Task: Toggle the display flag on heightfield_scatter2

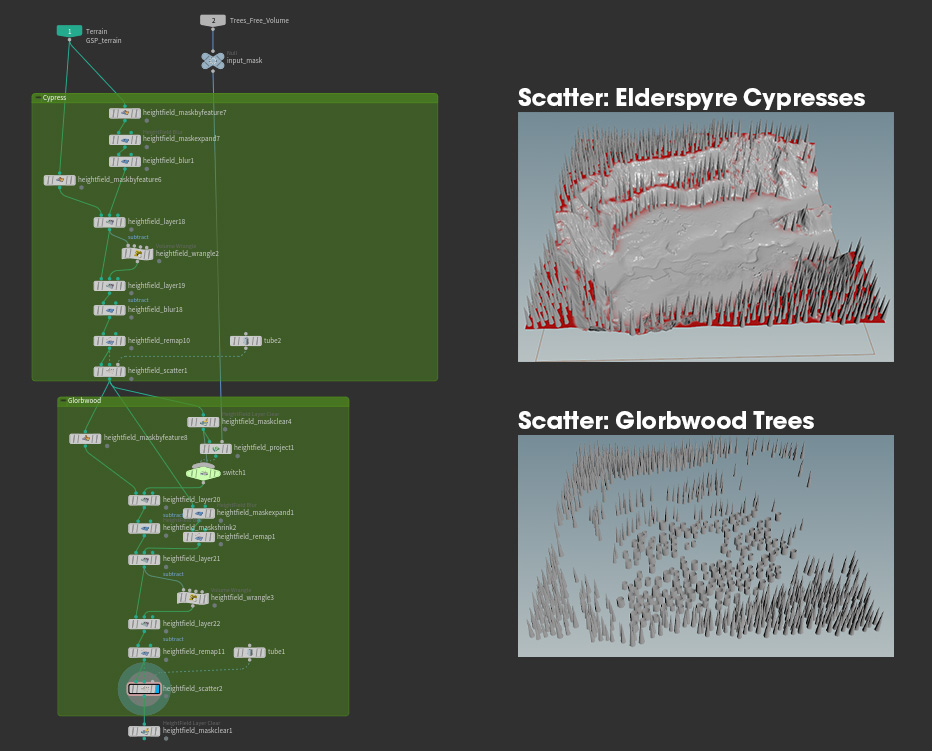Action: [x=158, y=688]
